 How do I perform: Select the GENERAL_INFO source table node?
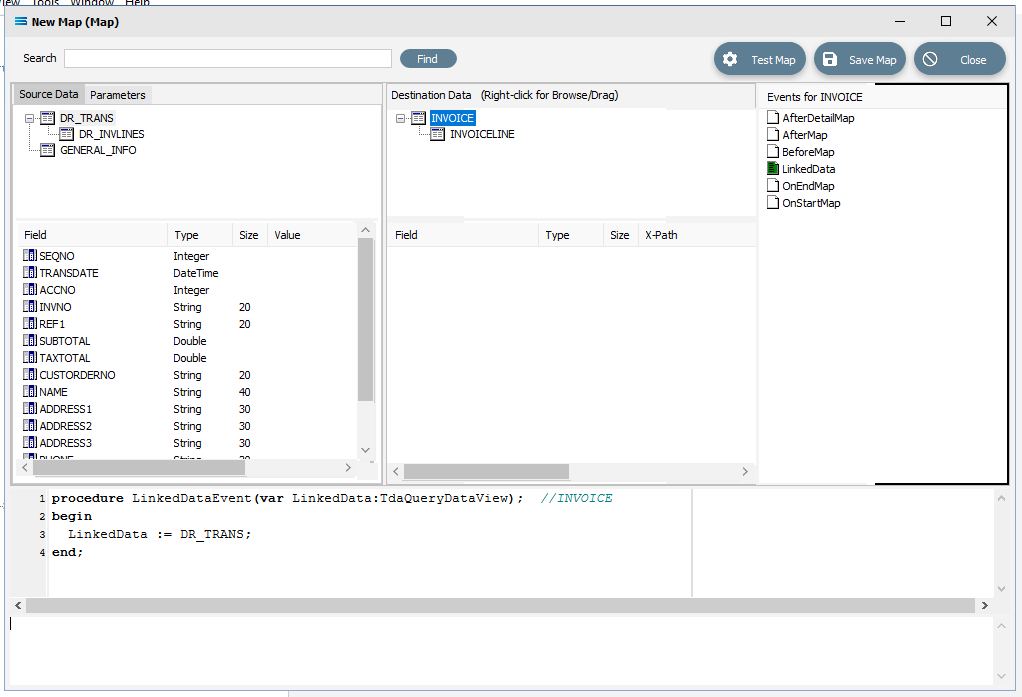98,151
